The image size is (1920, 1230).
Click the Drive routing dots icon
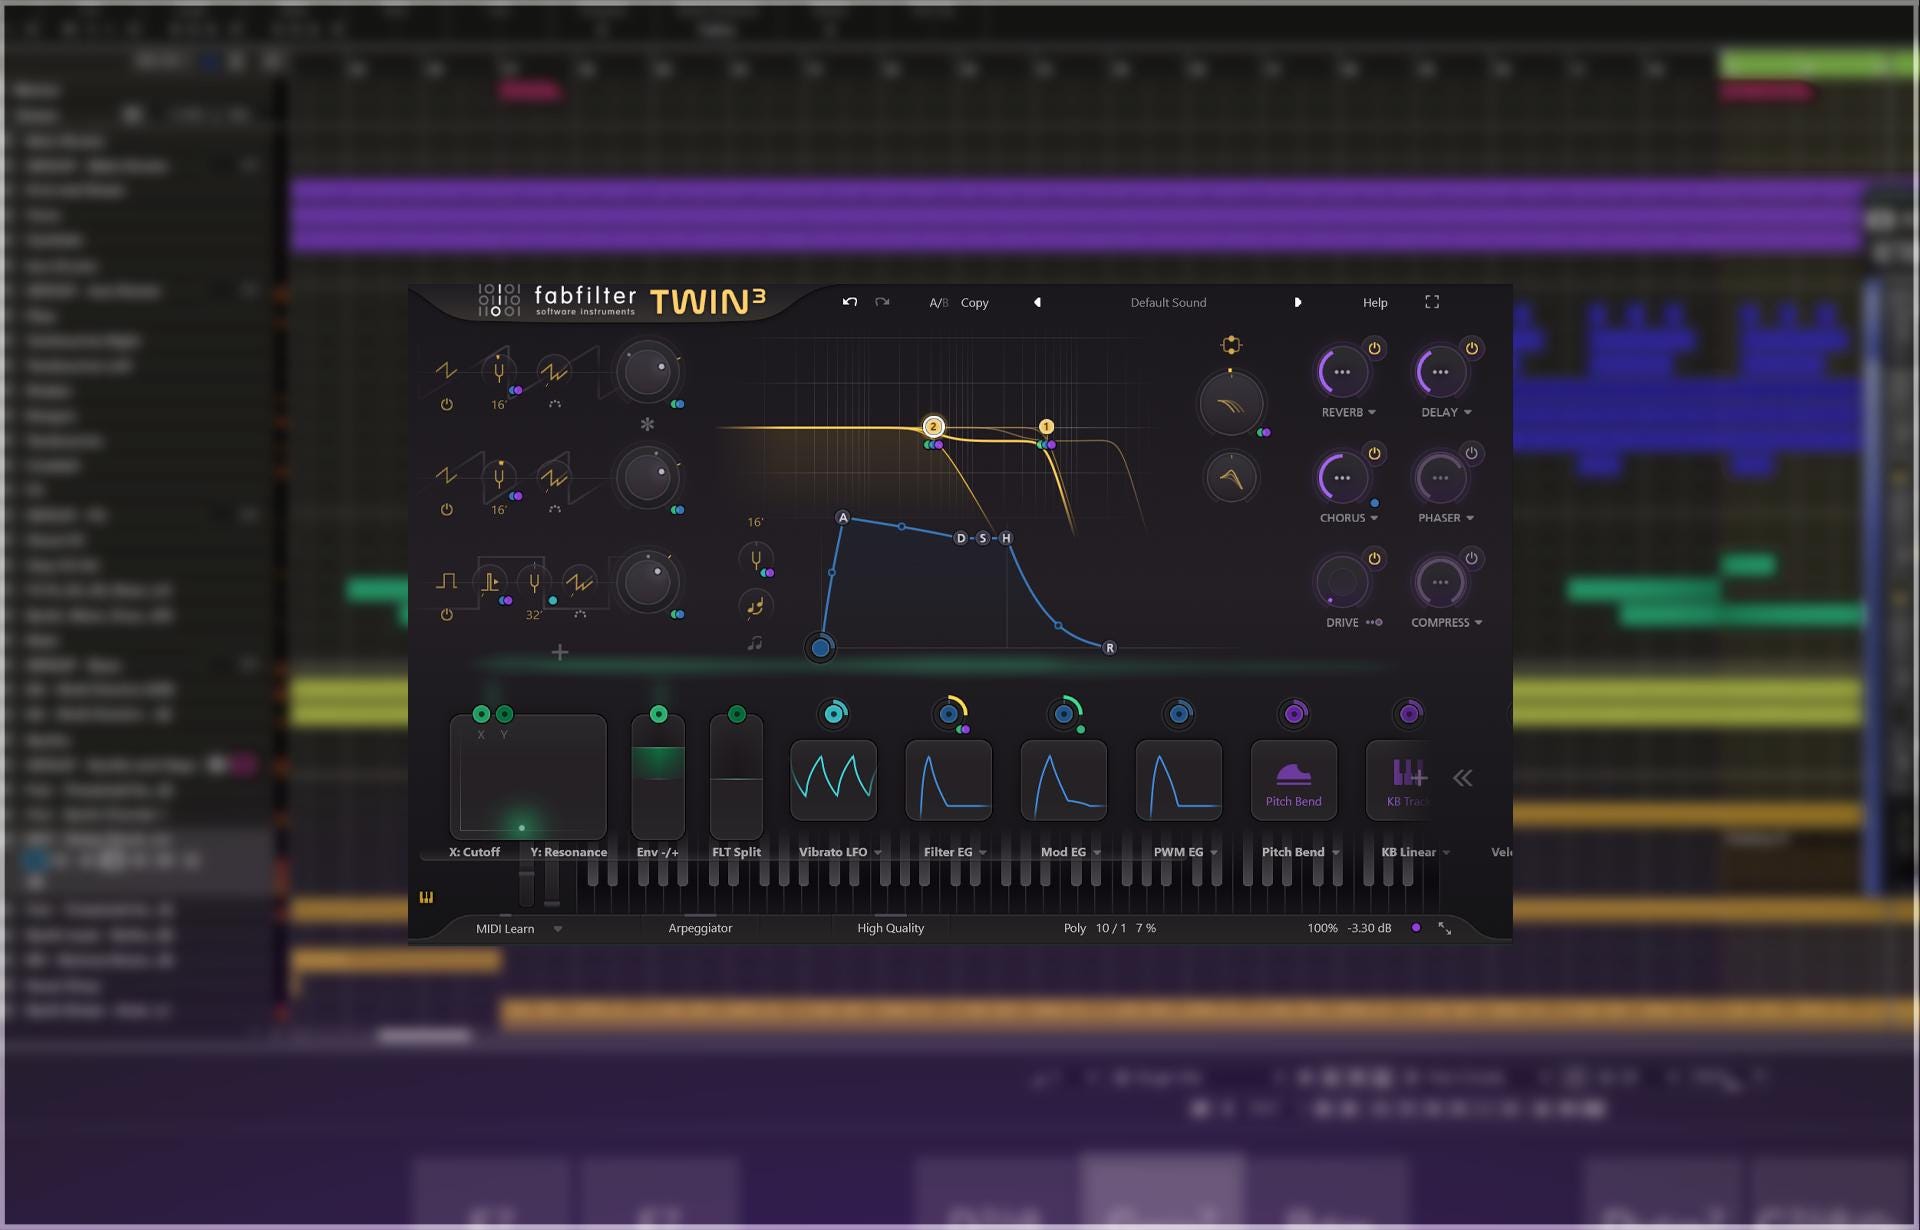point(1375,622)
